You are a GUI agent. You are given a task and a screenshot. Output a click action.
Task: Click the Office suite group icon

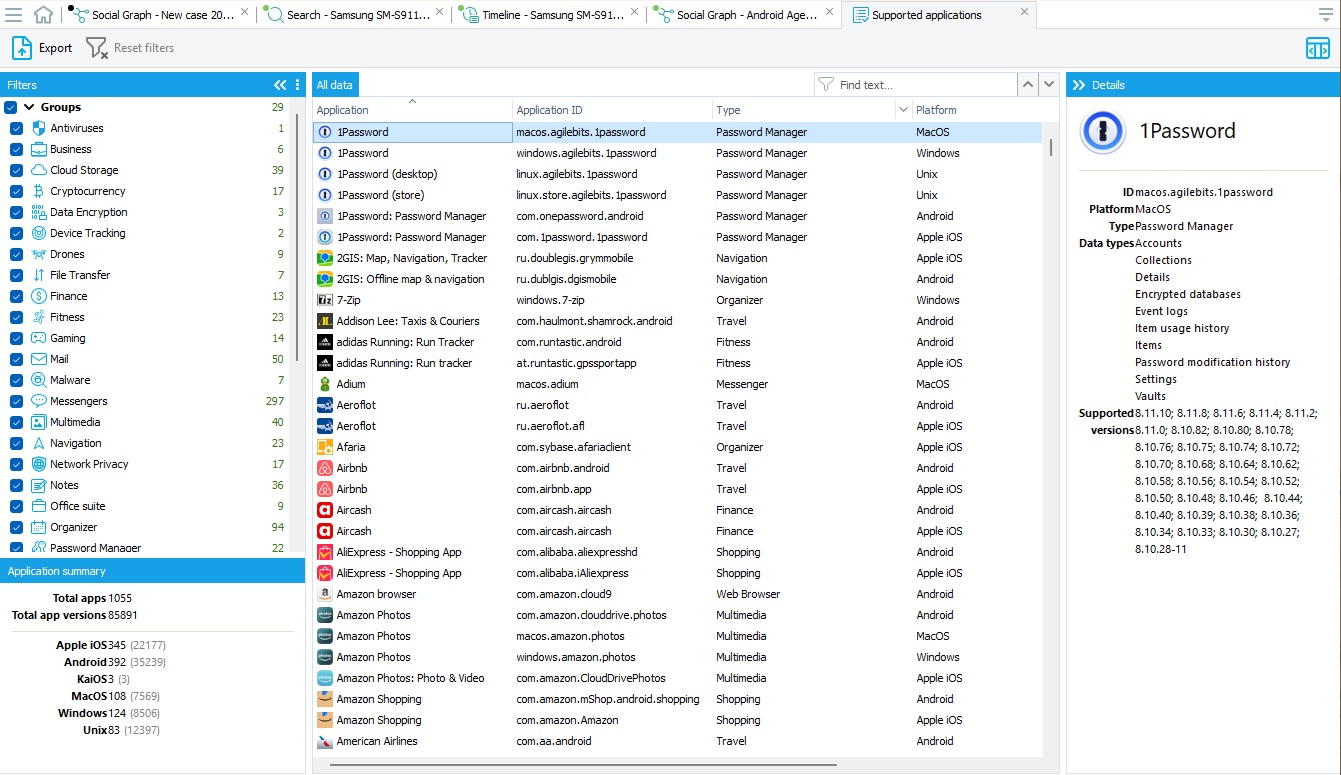click(39, 506)
